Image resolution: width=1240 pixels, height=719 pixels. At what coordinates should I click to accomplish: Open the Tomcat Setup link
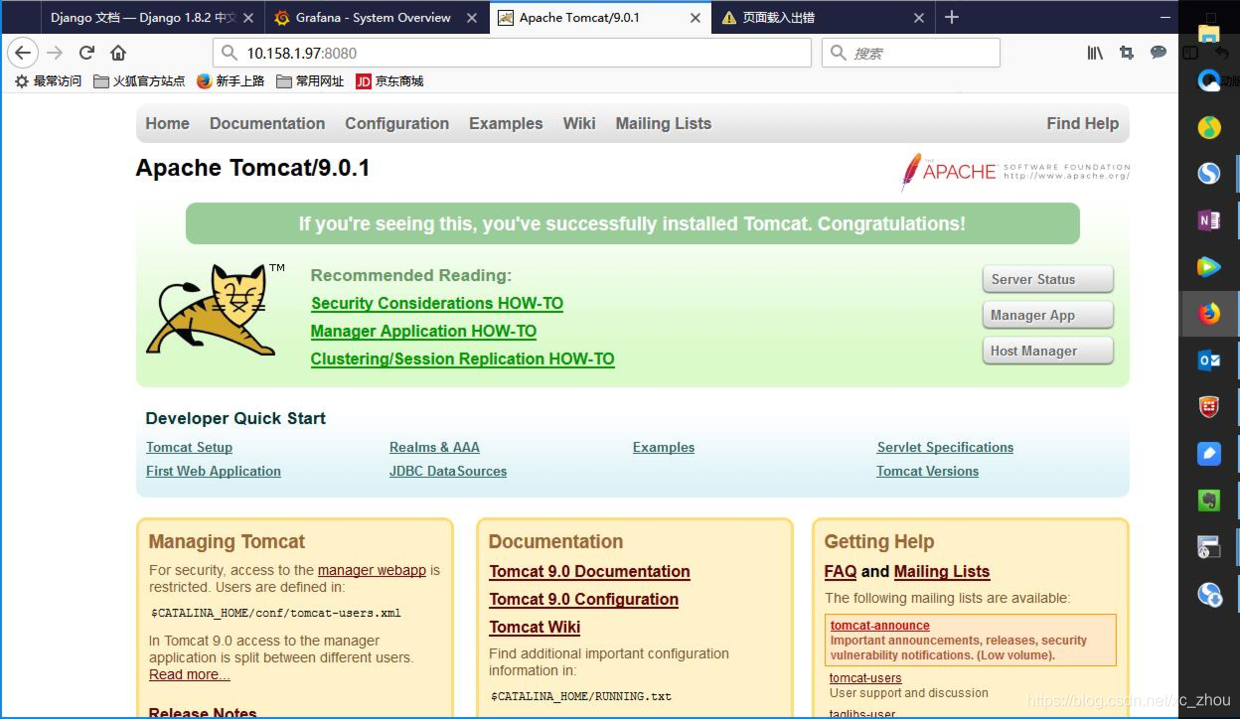coord(189,447)
